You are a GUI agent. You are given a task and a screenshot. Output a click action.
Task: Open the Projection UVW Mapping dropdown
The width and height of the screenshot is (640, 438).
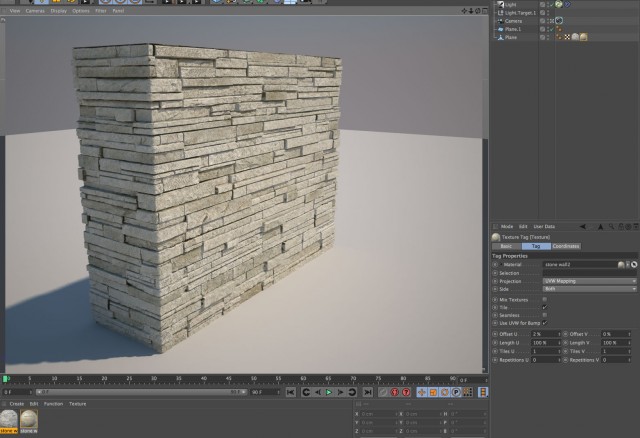click(x=589, y=281)
